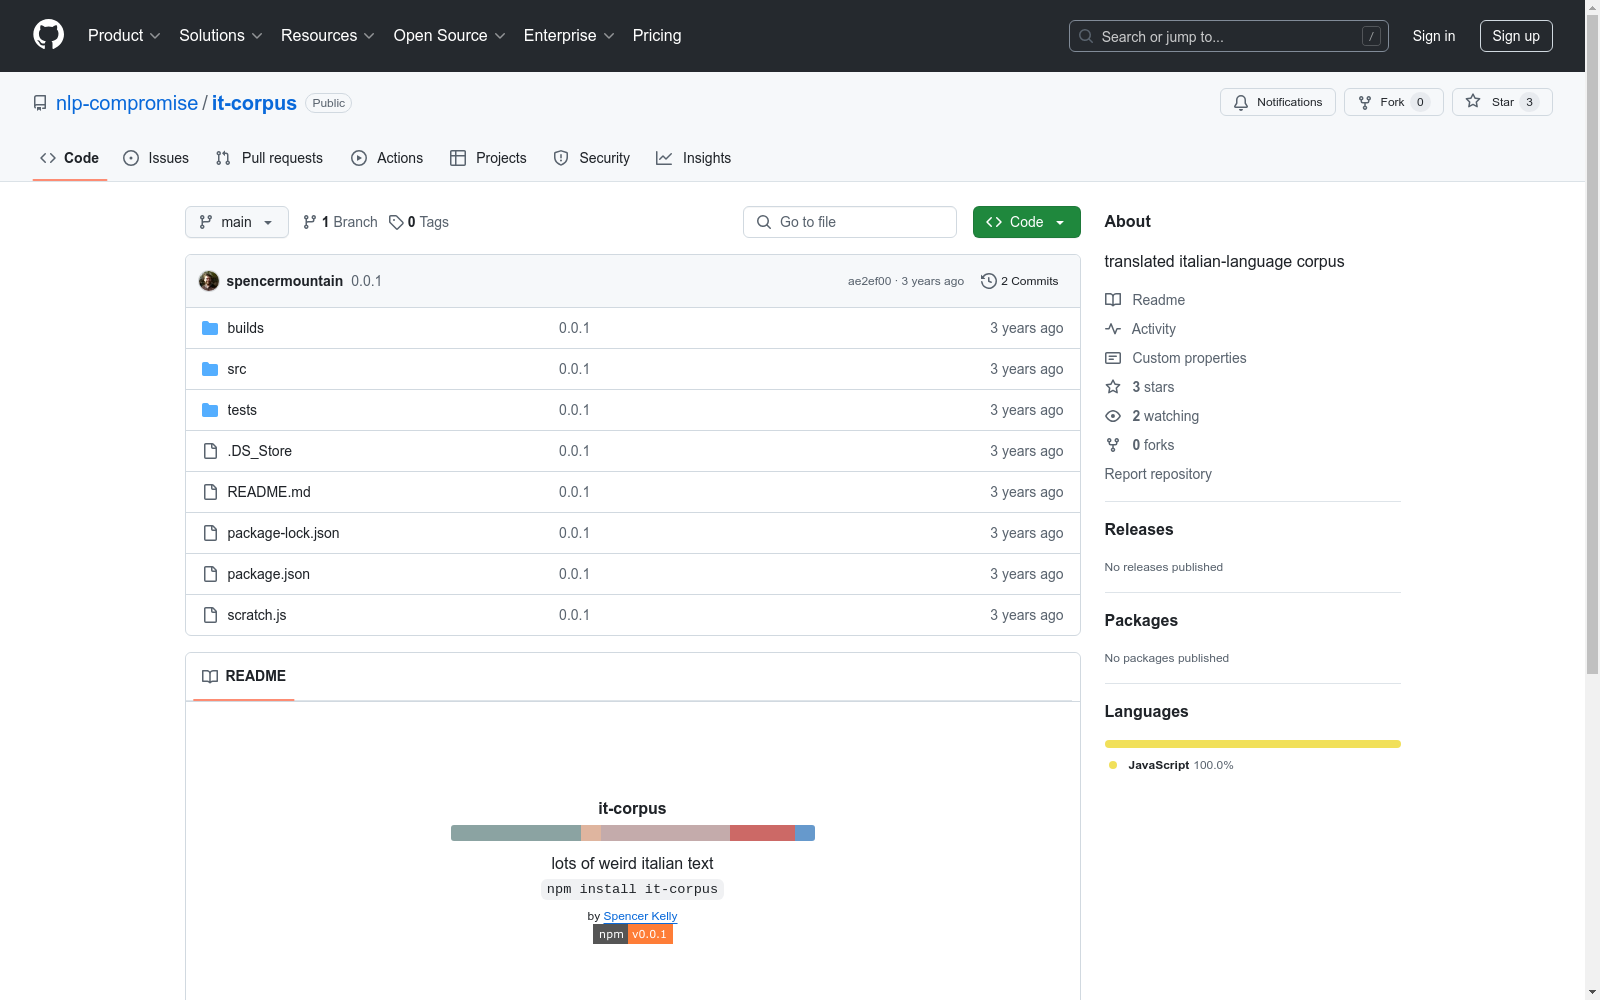
Task: Click the yellow dot beside JavaScript
Action: tap(1113, 765)
